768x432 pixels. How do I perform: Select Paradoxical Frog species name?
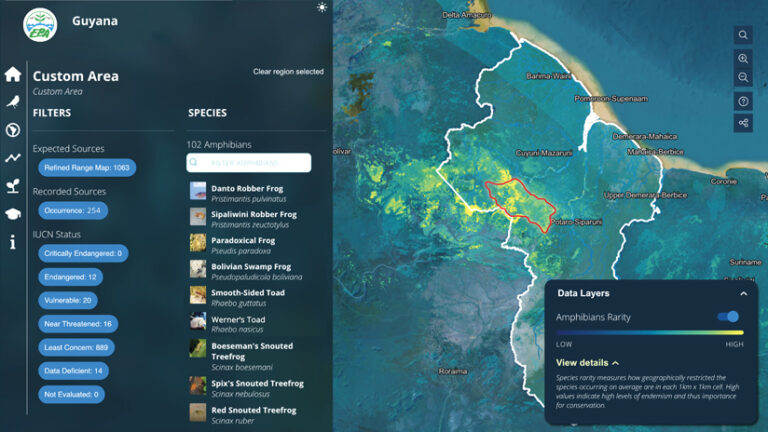(x=243, y=240)
